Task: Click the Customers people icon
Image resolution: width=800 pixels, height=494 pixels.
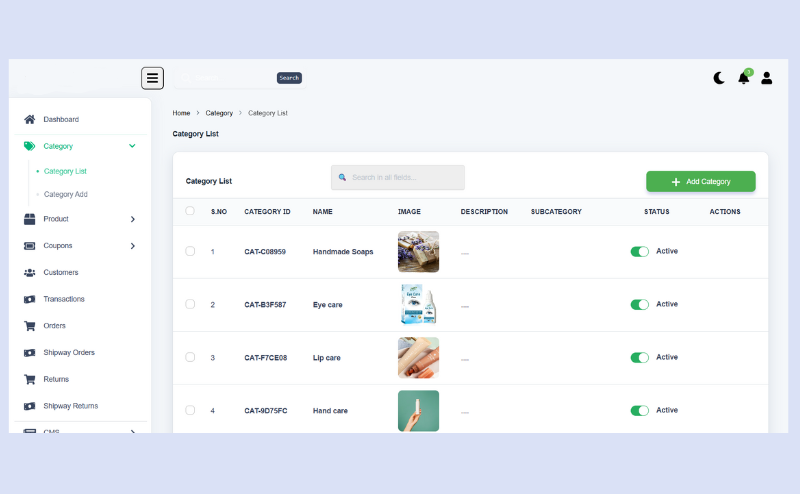Action: point(30,272)
